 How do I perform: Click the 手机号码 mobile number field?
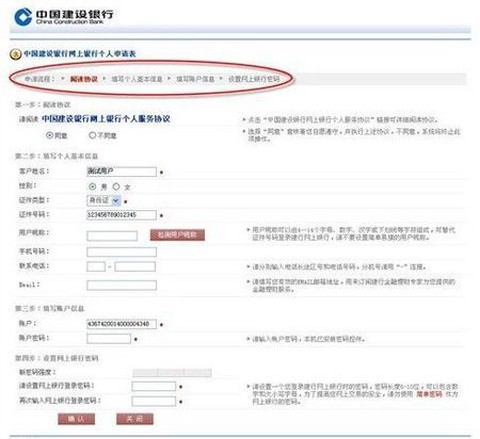tap(121, 252)
